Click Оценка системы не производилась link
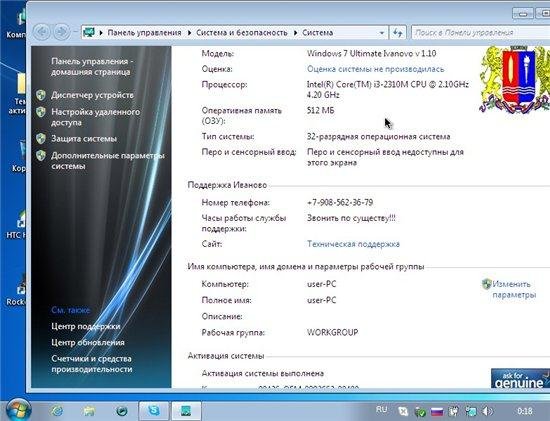The image size is (550, 421). click(376, 69)
